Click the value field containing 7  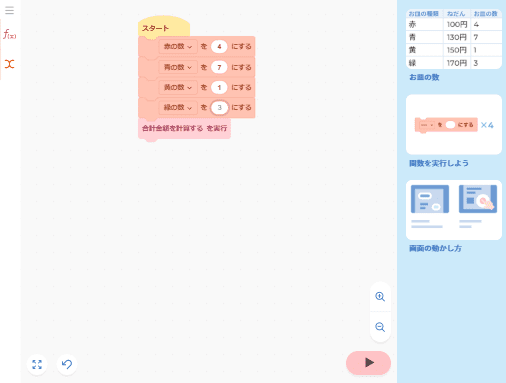pos(219,67)
